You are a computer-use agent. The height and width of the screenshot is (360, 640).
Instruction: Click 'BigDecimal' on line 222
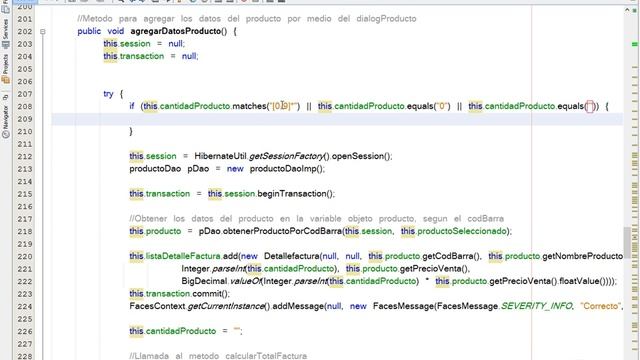coord(204,281)
